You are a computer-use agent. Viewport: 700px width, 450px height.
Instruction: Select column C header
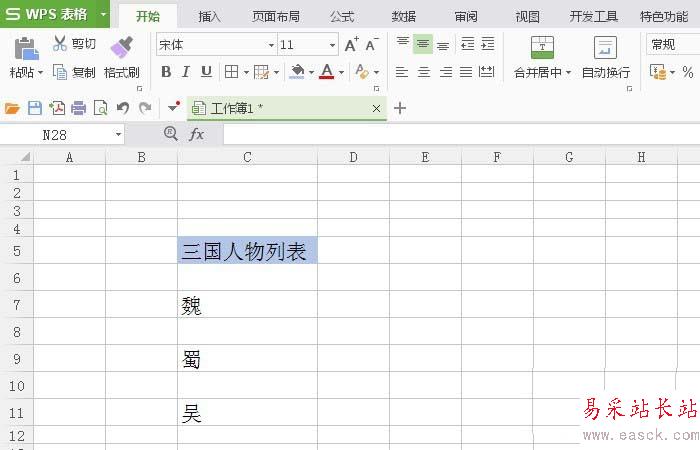click(x=247, y=157)
